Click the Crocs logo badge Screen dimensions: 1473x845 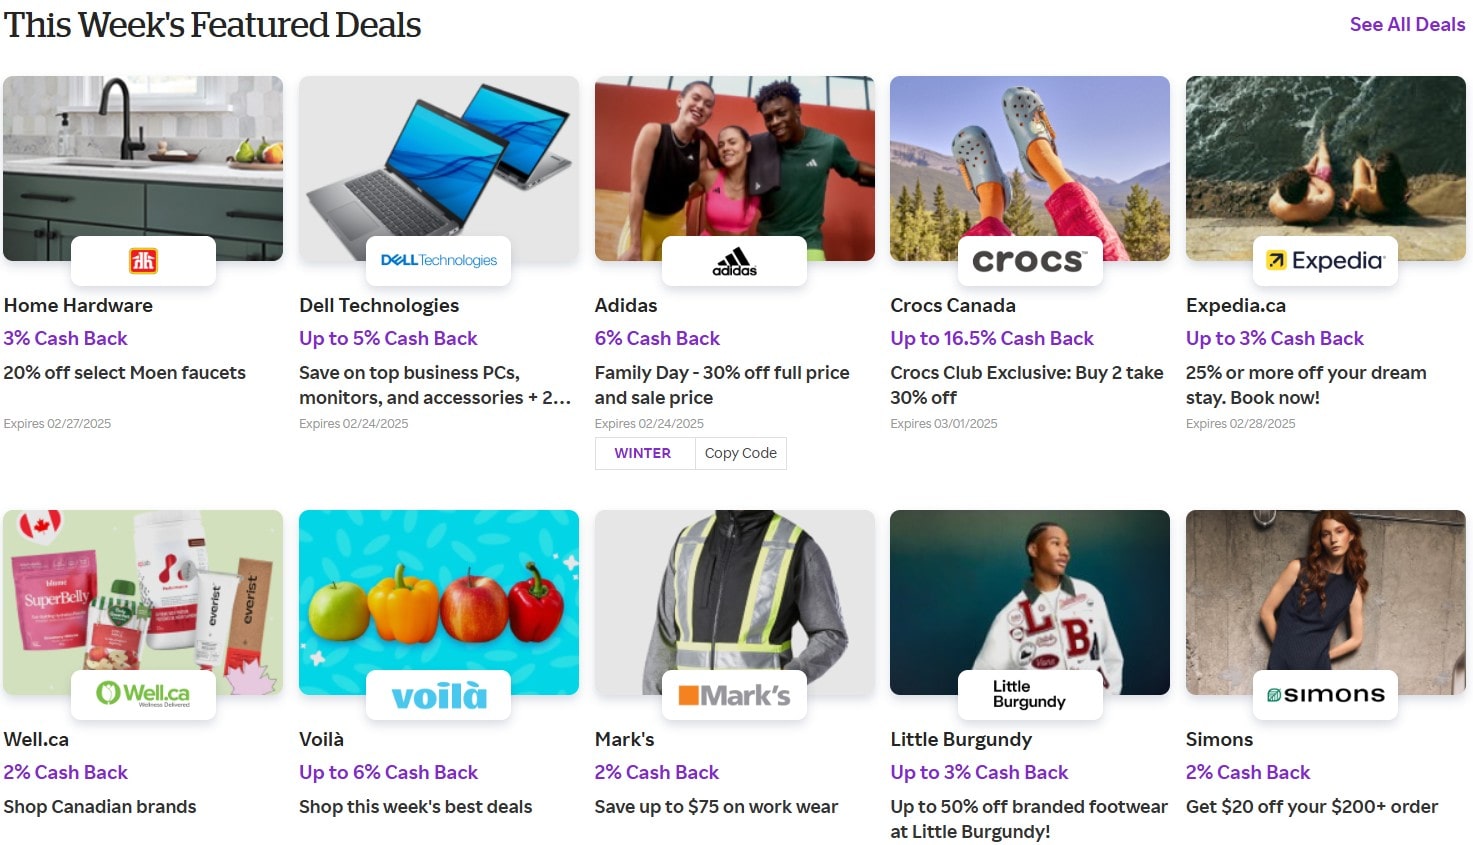[1029, 261]
